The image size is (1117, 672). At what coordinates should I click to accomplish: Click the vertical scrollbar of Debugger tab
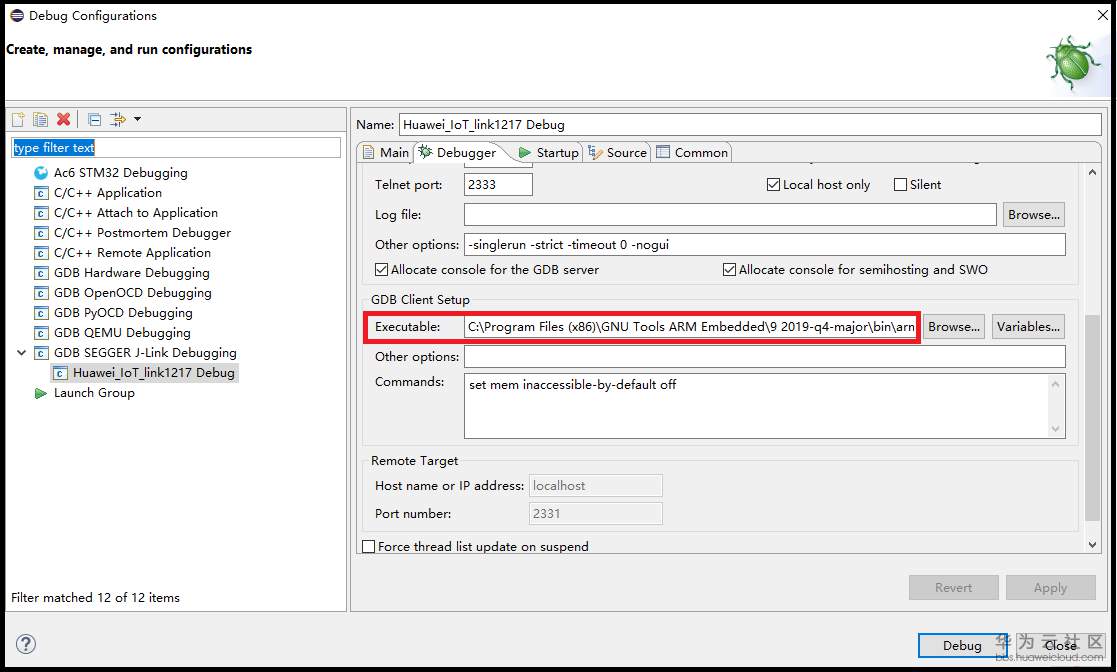tap(1092, 416)
